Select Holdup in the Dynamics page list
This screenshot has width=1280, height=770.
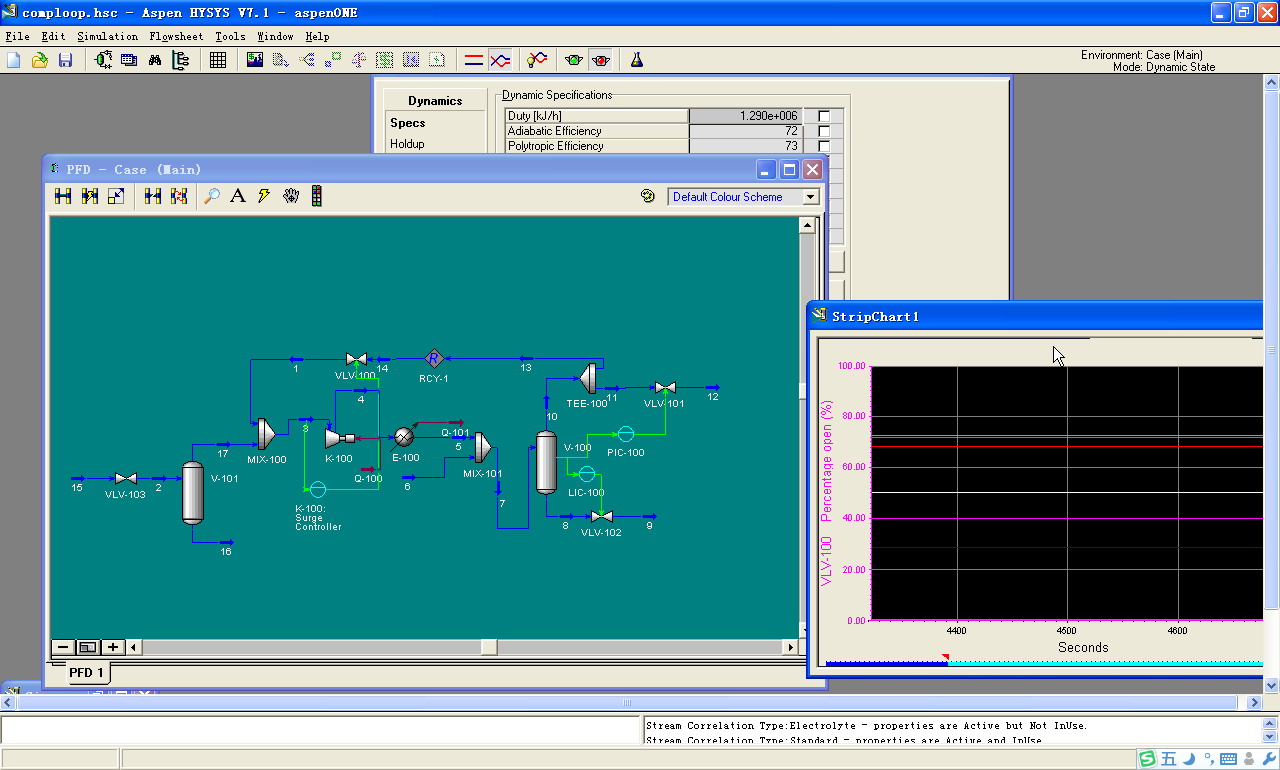[x=407, y=144]
